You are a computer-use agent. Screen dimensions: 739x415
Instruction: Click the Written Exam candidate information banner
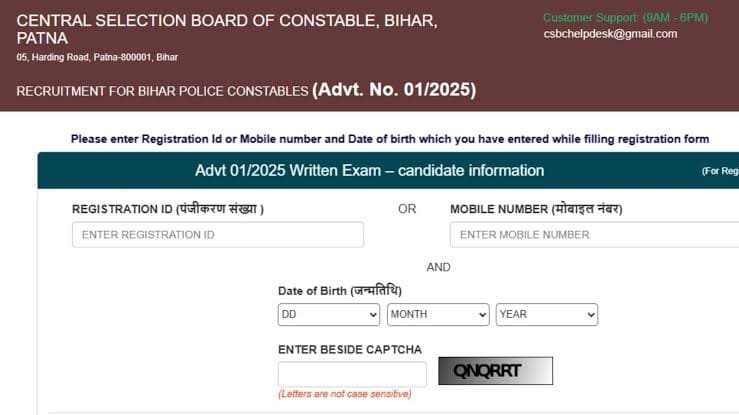click(370, 171)
